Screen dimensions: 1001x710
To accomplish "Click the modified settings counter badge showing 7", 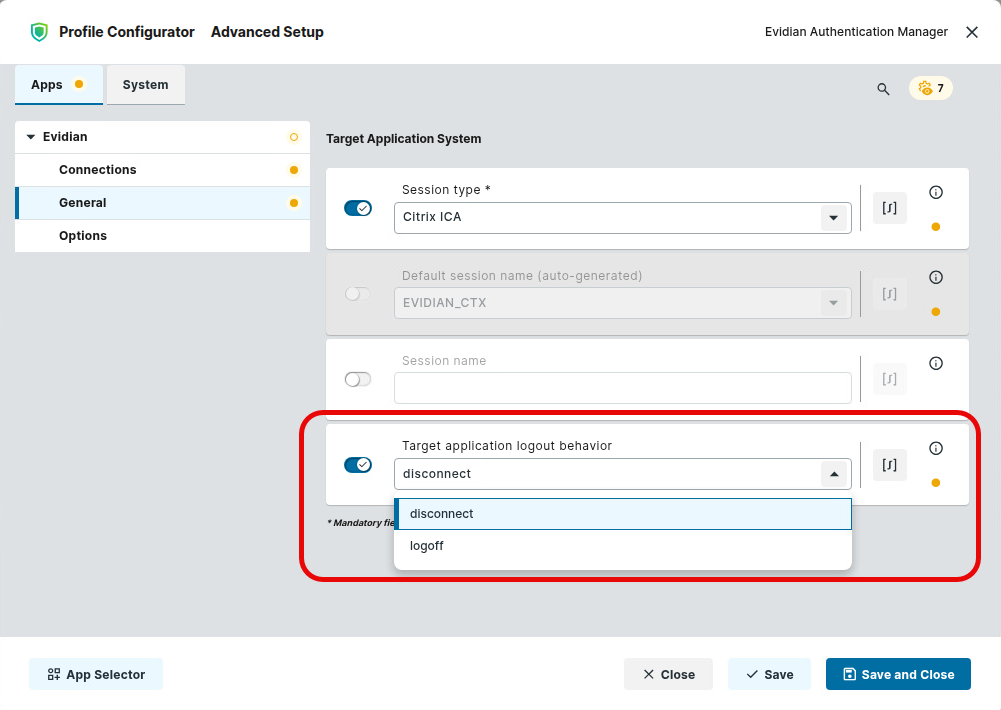I will (x=931, y=88).
